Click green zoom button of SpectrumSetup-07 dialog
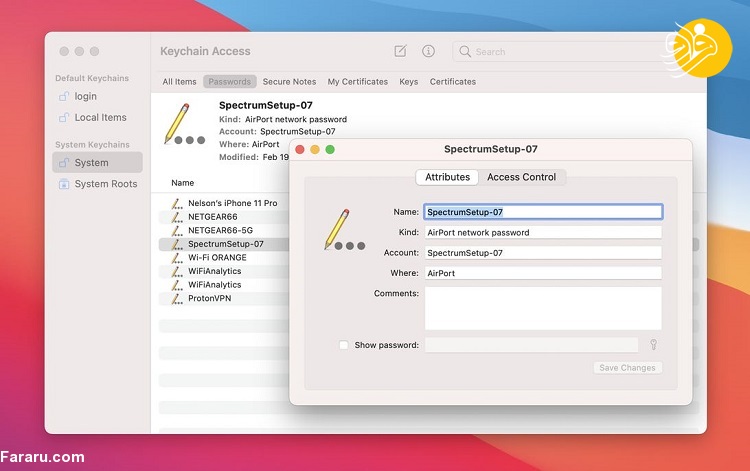Image resolution: width=750 pixels, height=471 pixels. [x=330, y=150]
